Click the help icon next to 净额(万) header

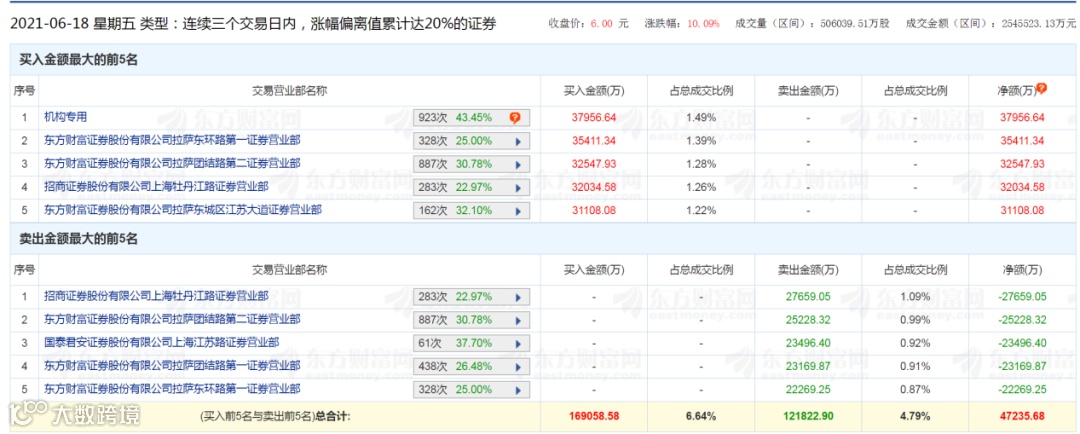[x=1041, y=88]
